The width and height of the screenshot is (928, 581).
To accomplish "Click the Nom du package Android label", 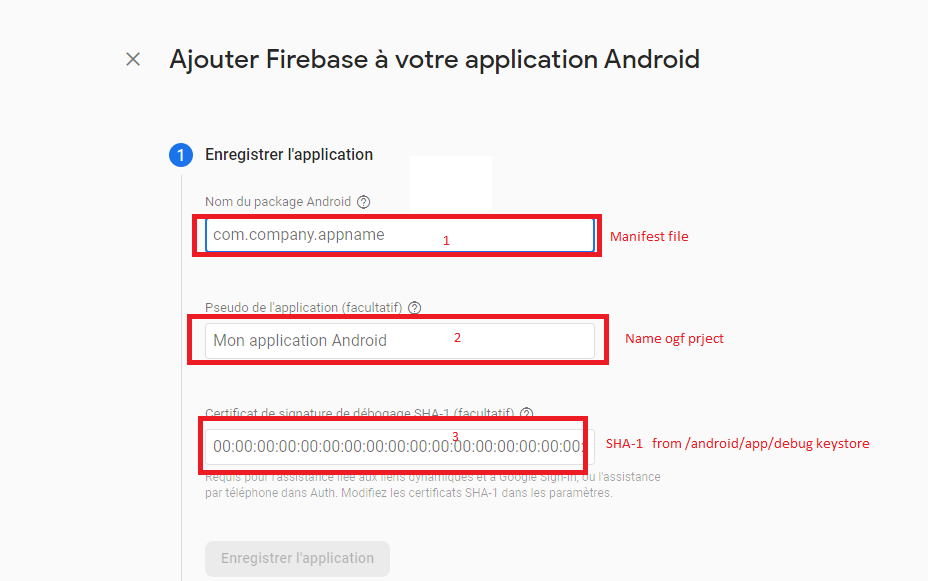I will click(x=277, y=201).
